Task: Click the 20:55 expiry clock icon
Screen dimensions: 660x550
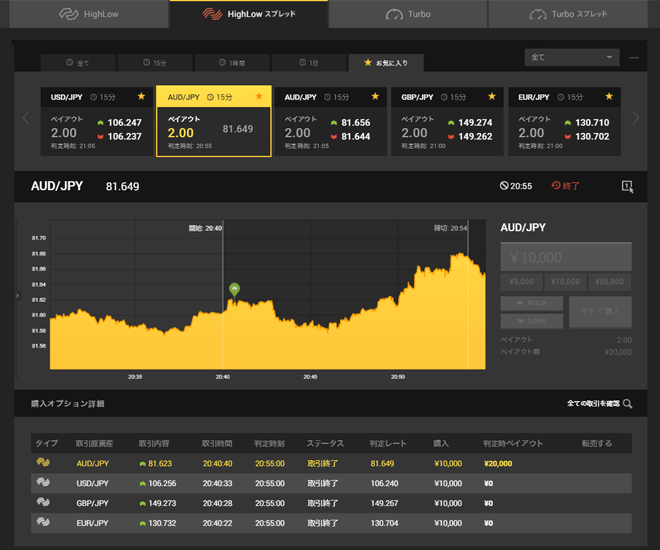Action: coord(504,186)
